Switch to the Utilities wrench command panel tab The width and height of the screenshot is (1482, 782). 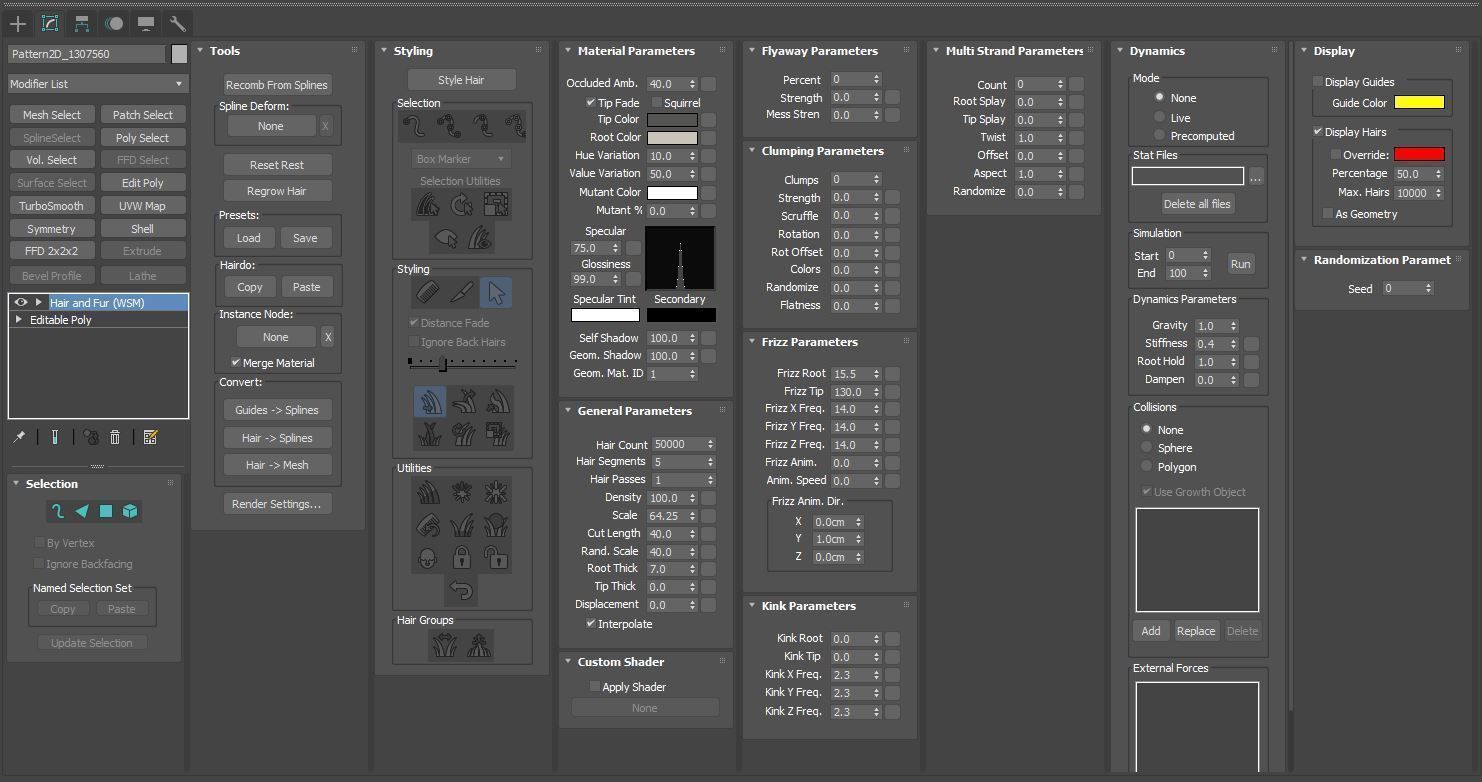178,24
